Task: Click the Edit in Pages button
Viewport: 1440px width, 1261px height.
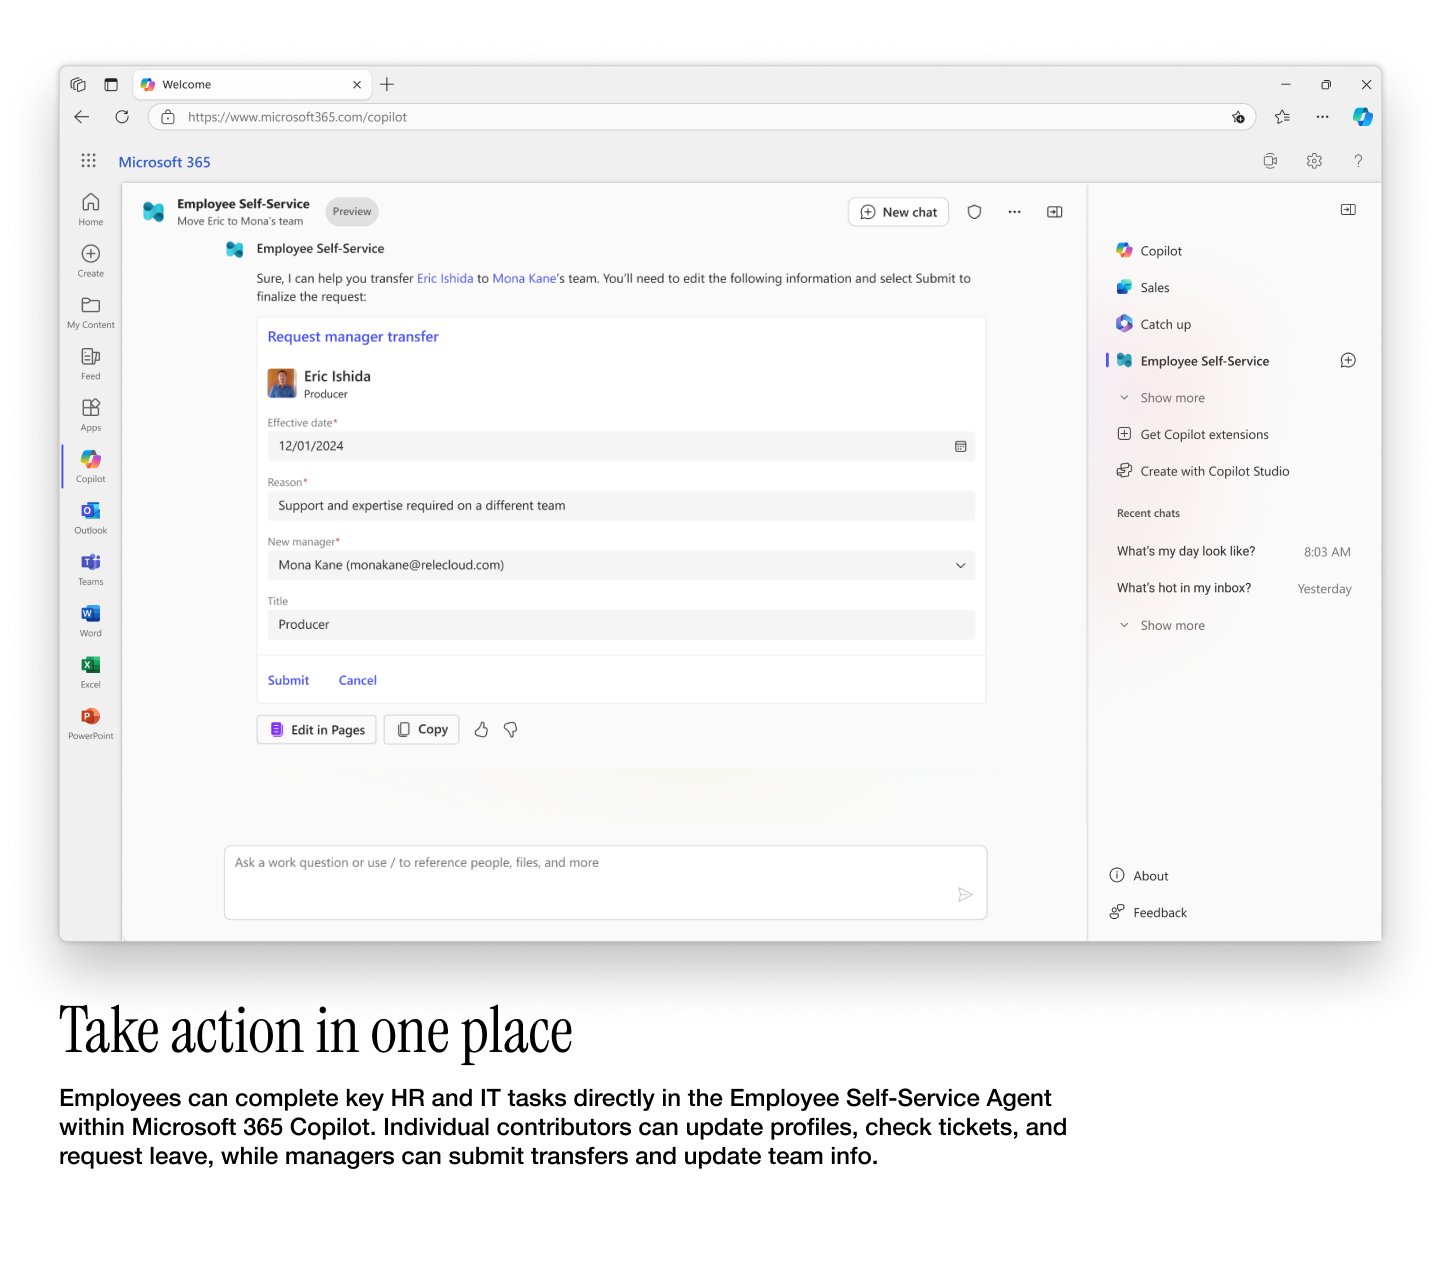Action: coord(317,730)
